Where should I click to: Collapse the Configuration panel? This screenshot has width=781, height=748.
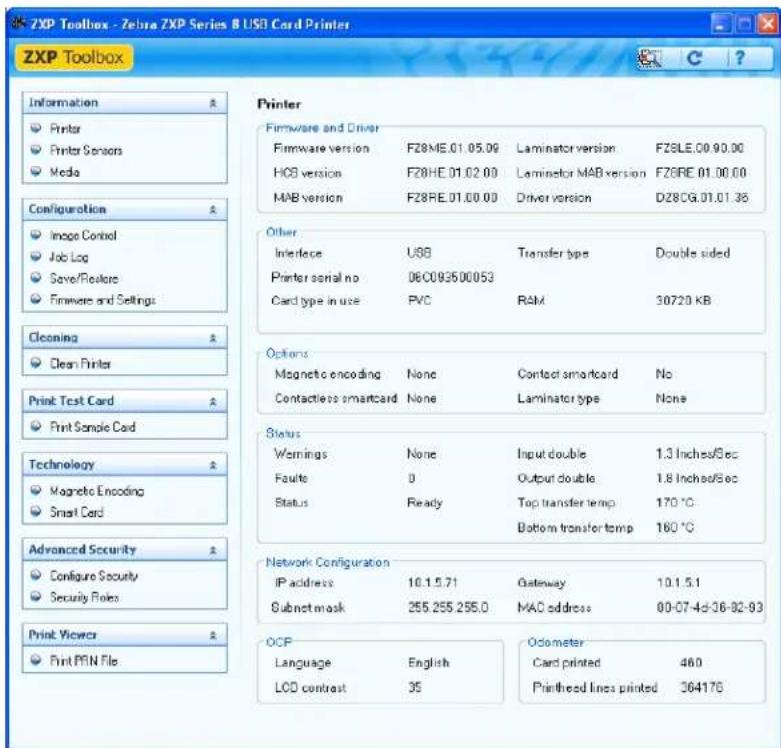pos(213,209)
